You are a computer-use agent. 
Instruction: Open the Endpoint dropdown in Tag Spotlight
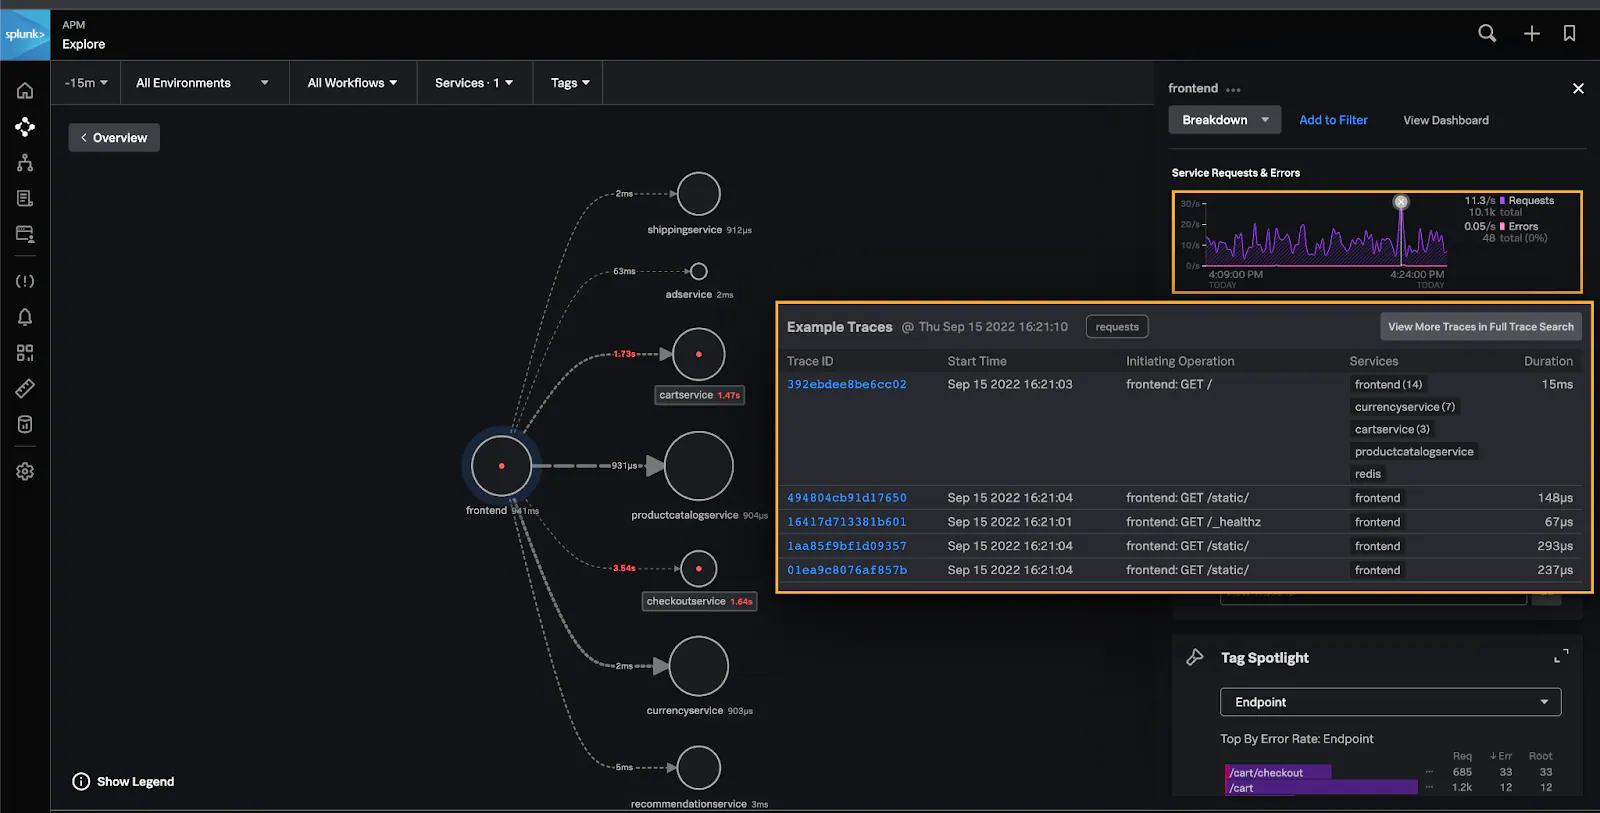pos(1390,702)
